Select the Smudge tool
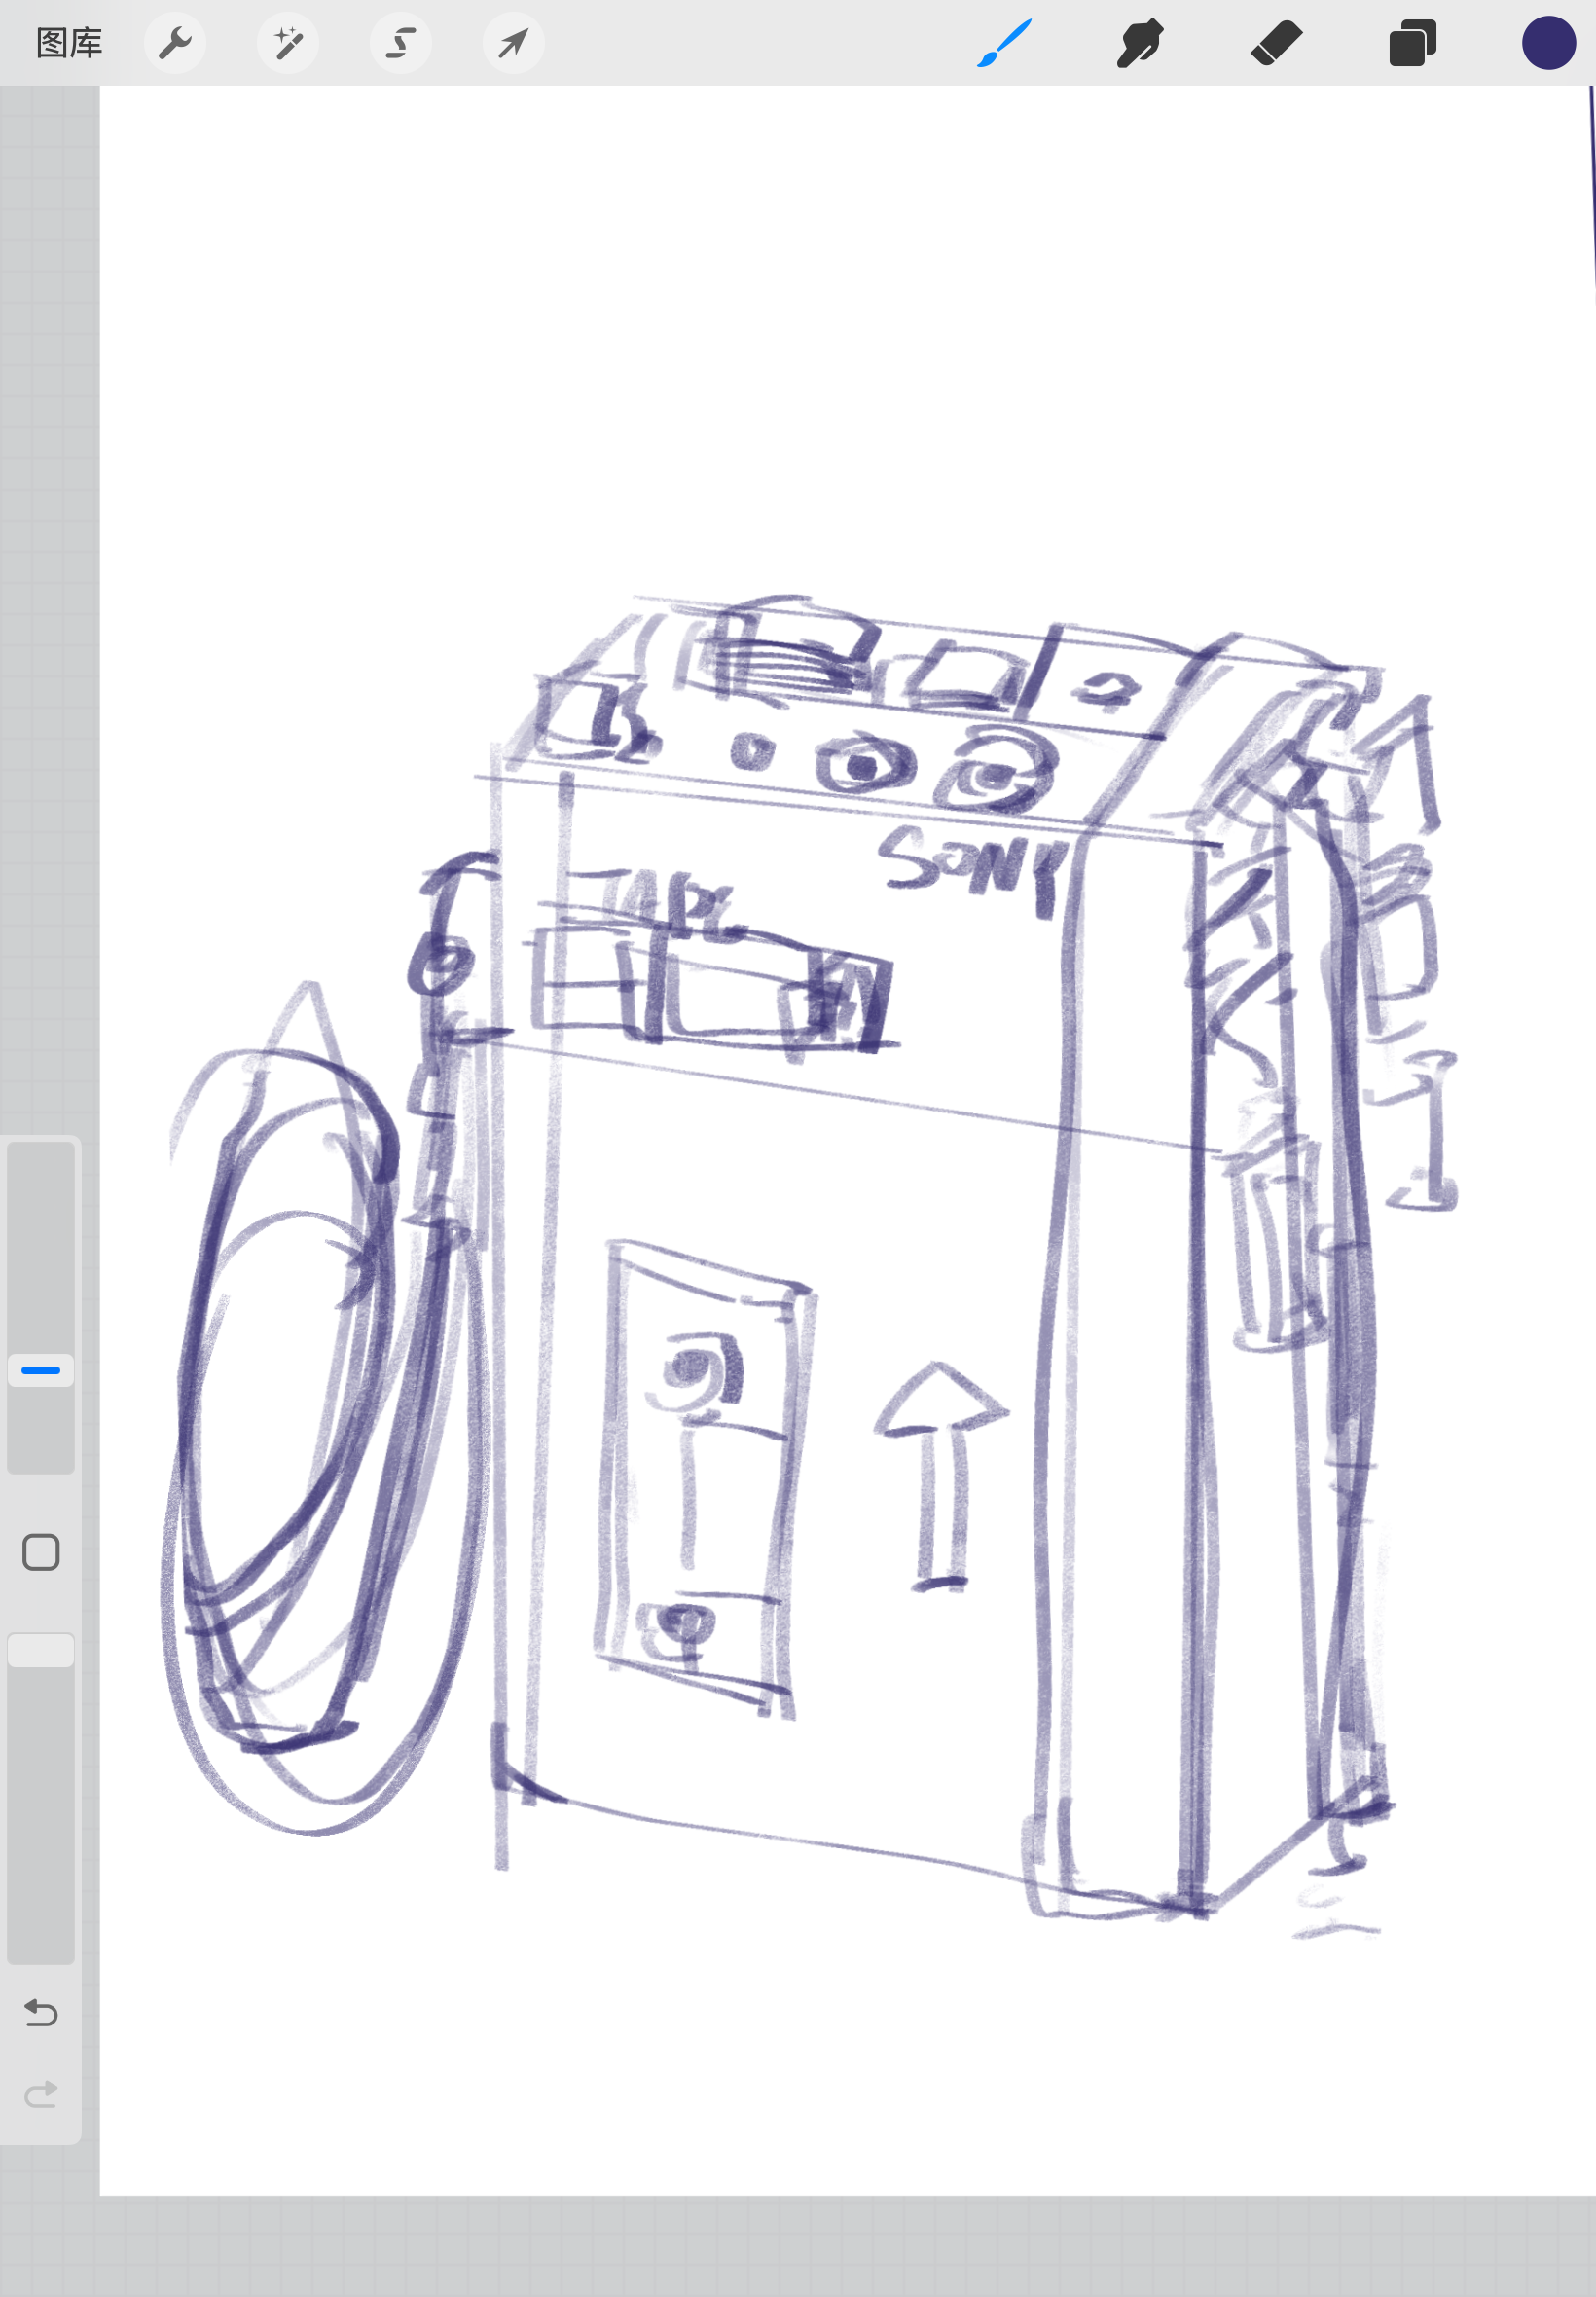Viewport: 1596px width, 2297px height. pyautogui.click(x=1140, y=43)
